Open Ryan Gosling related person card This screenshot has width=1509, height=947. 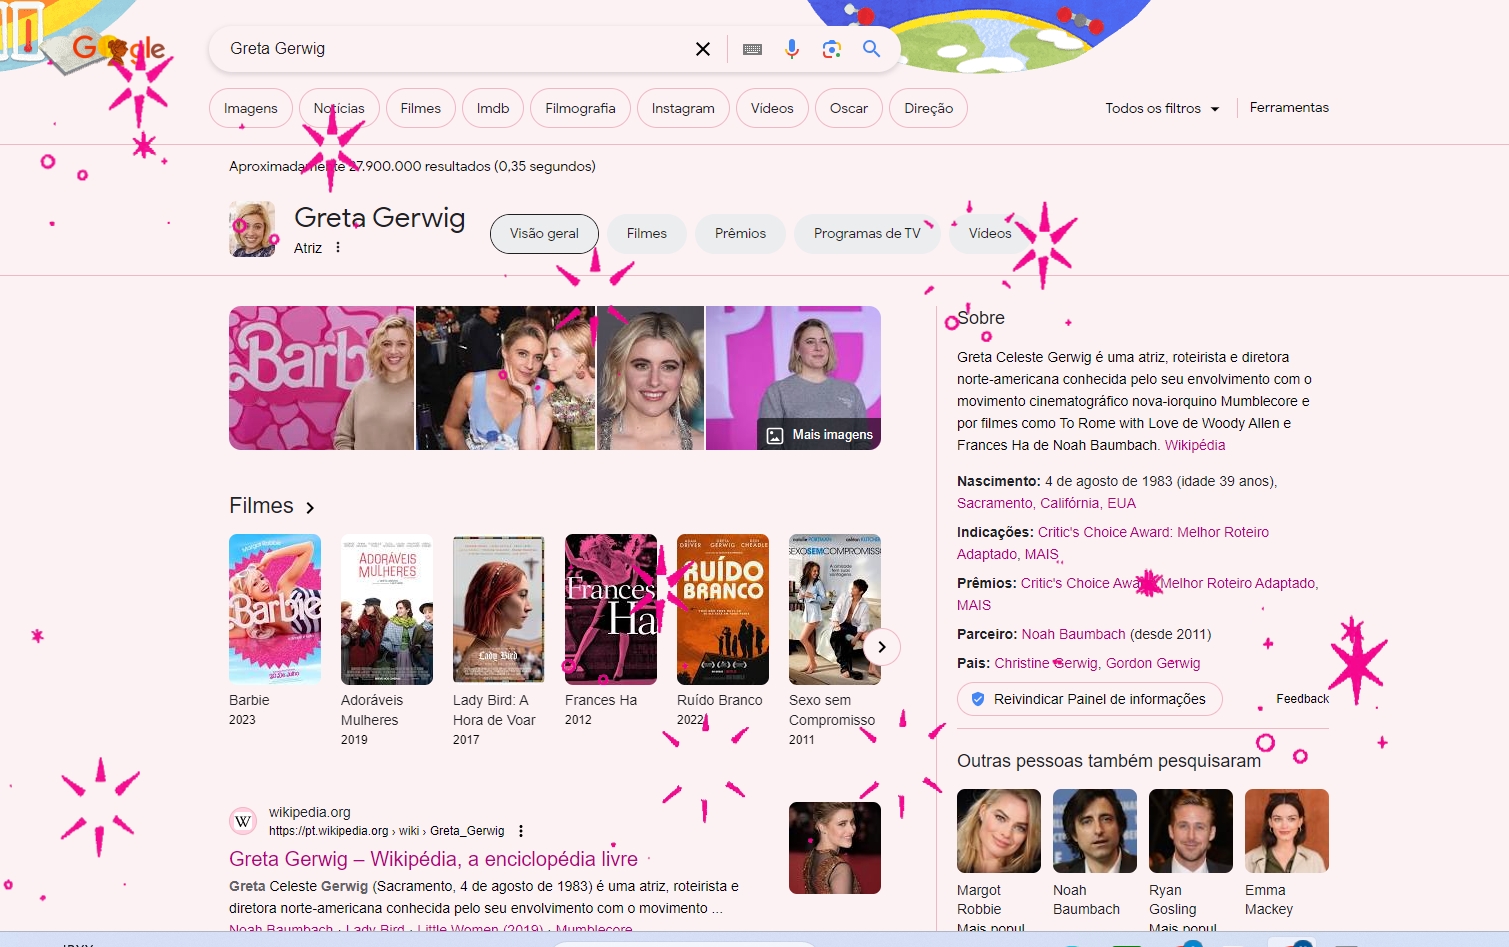click(x=1191, y=860)
